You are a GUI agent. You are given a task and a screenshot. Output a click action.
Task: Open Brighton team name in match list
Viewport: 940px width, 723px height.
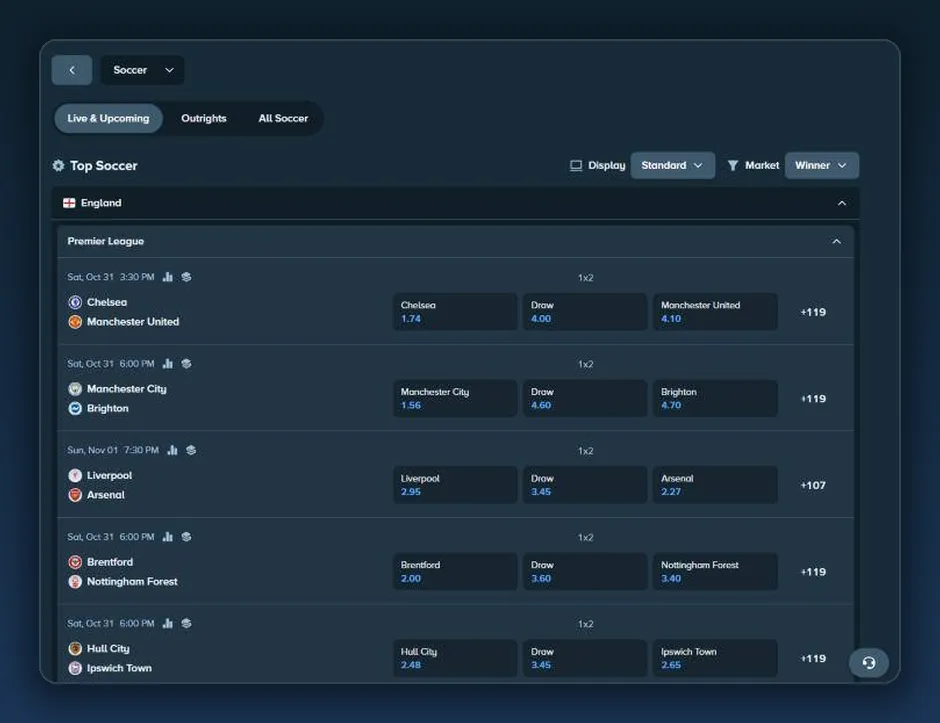(x=108, y=408)
